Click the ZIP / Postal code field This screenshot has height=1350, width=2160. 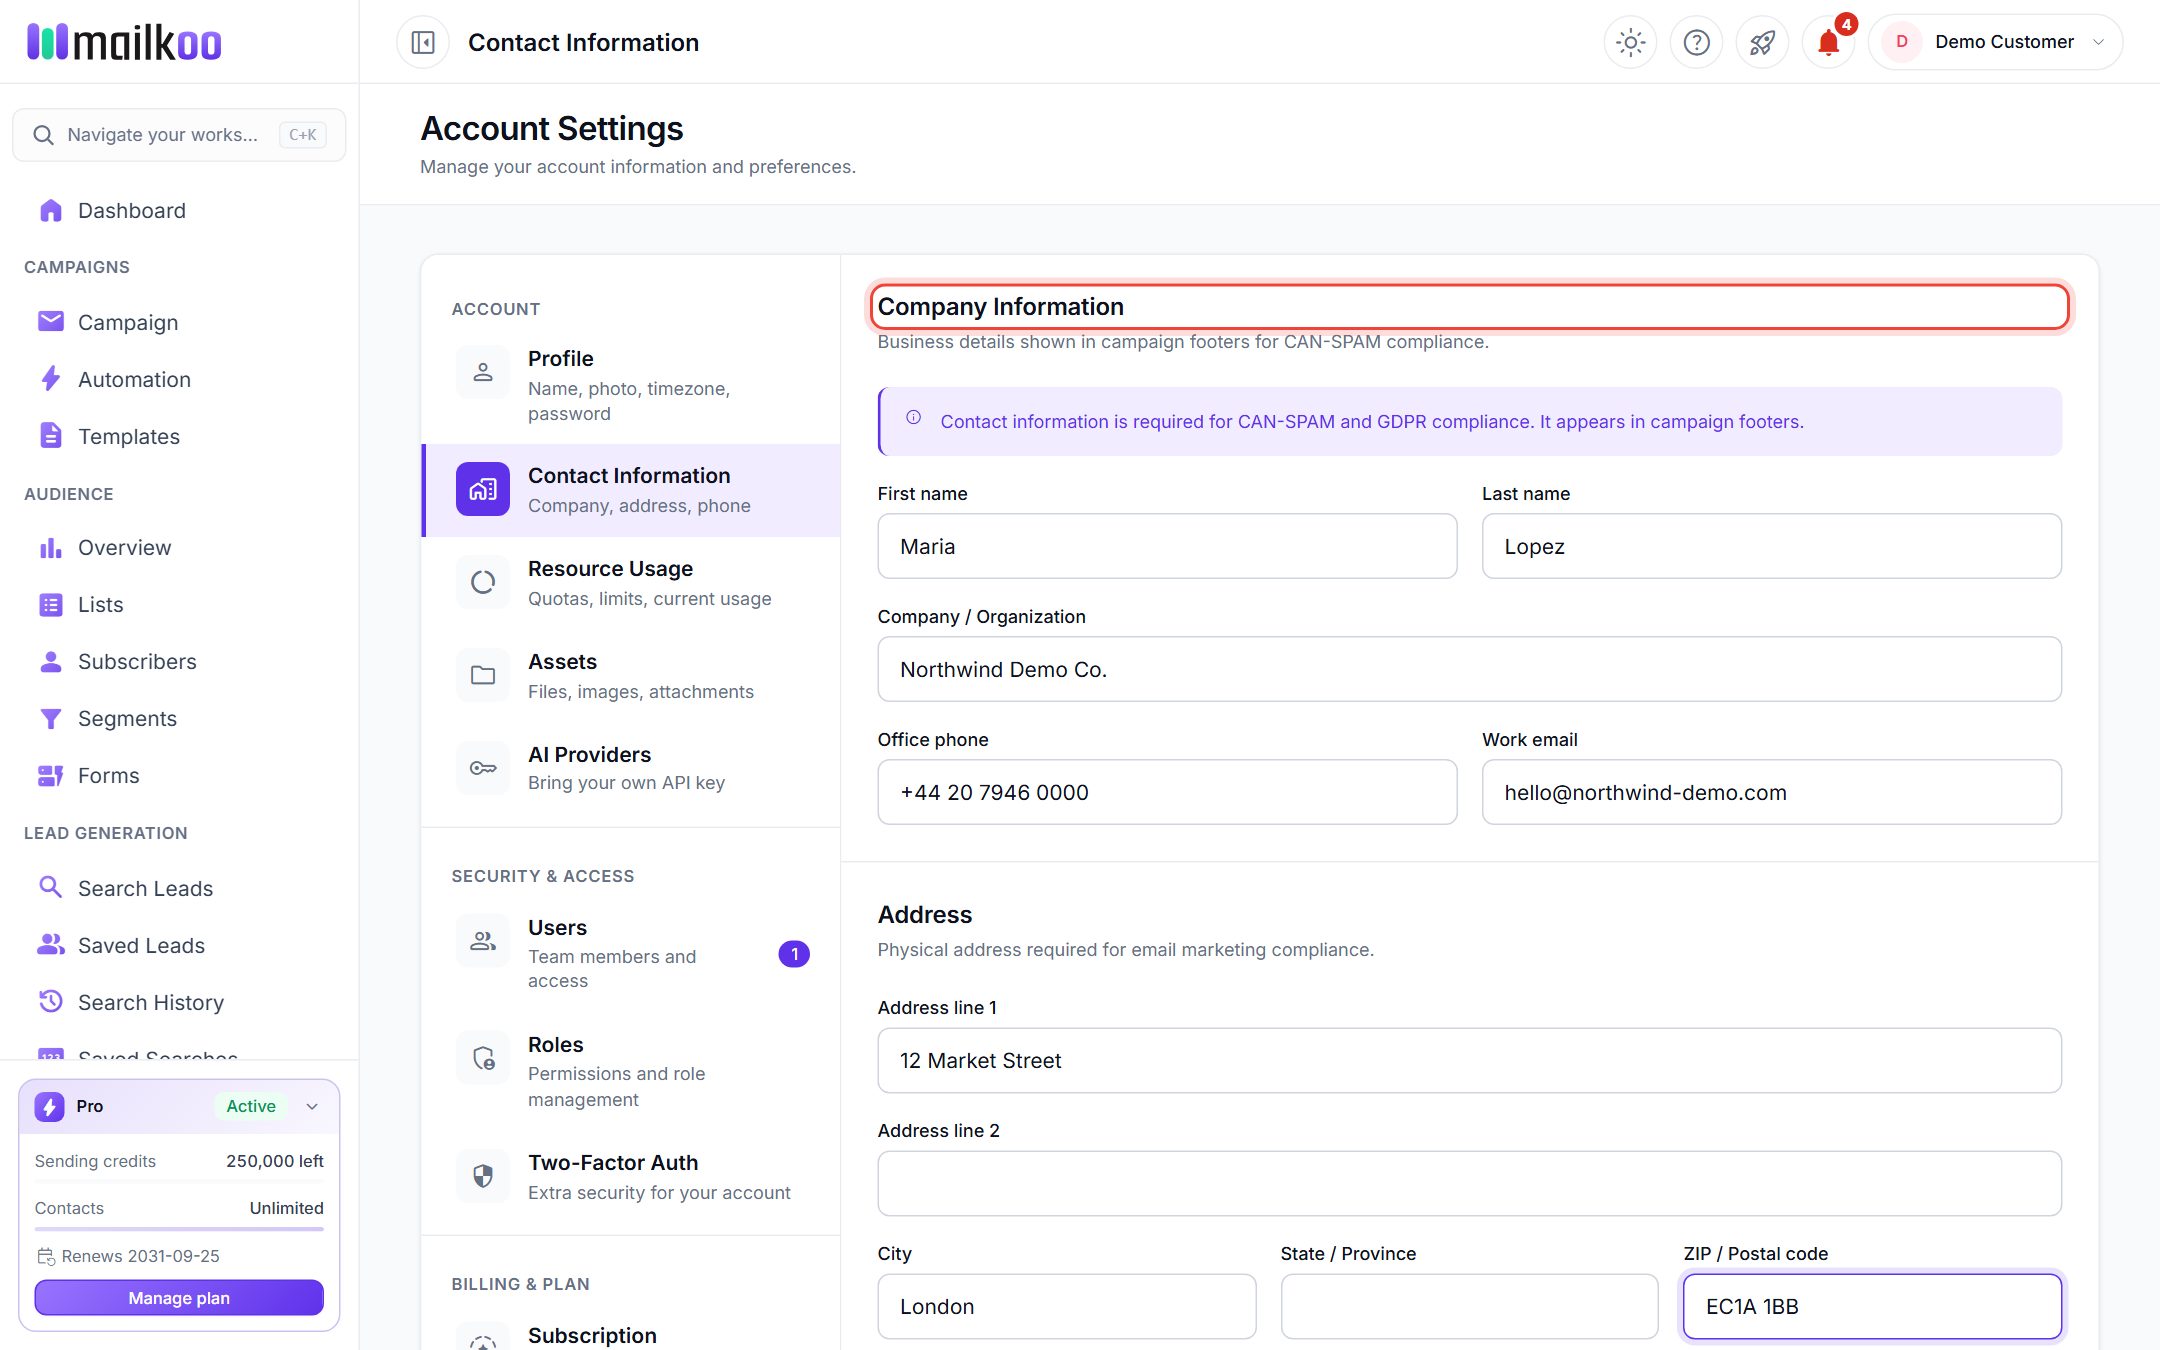click(x=1872, y=1306)
